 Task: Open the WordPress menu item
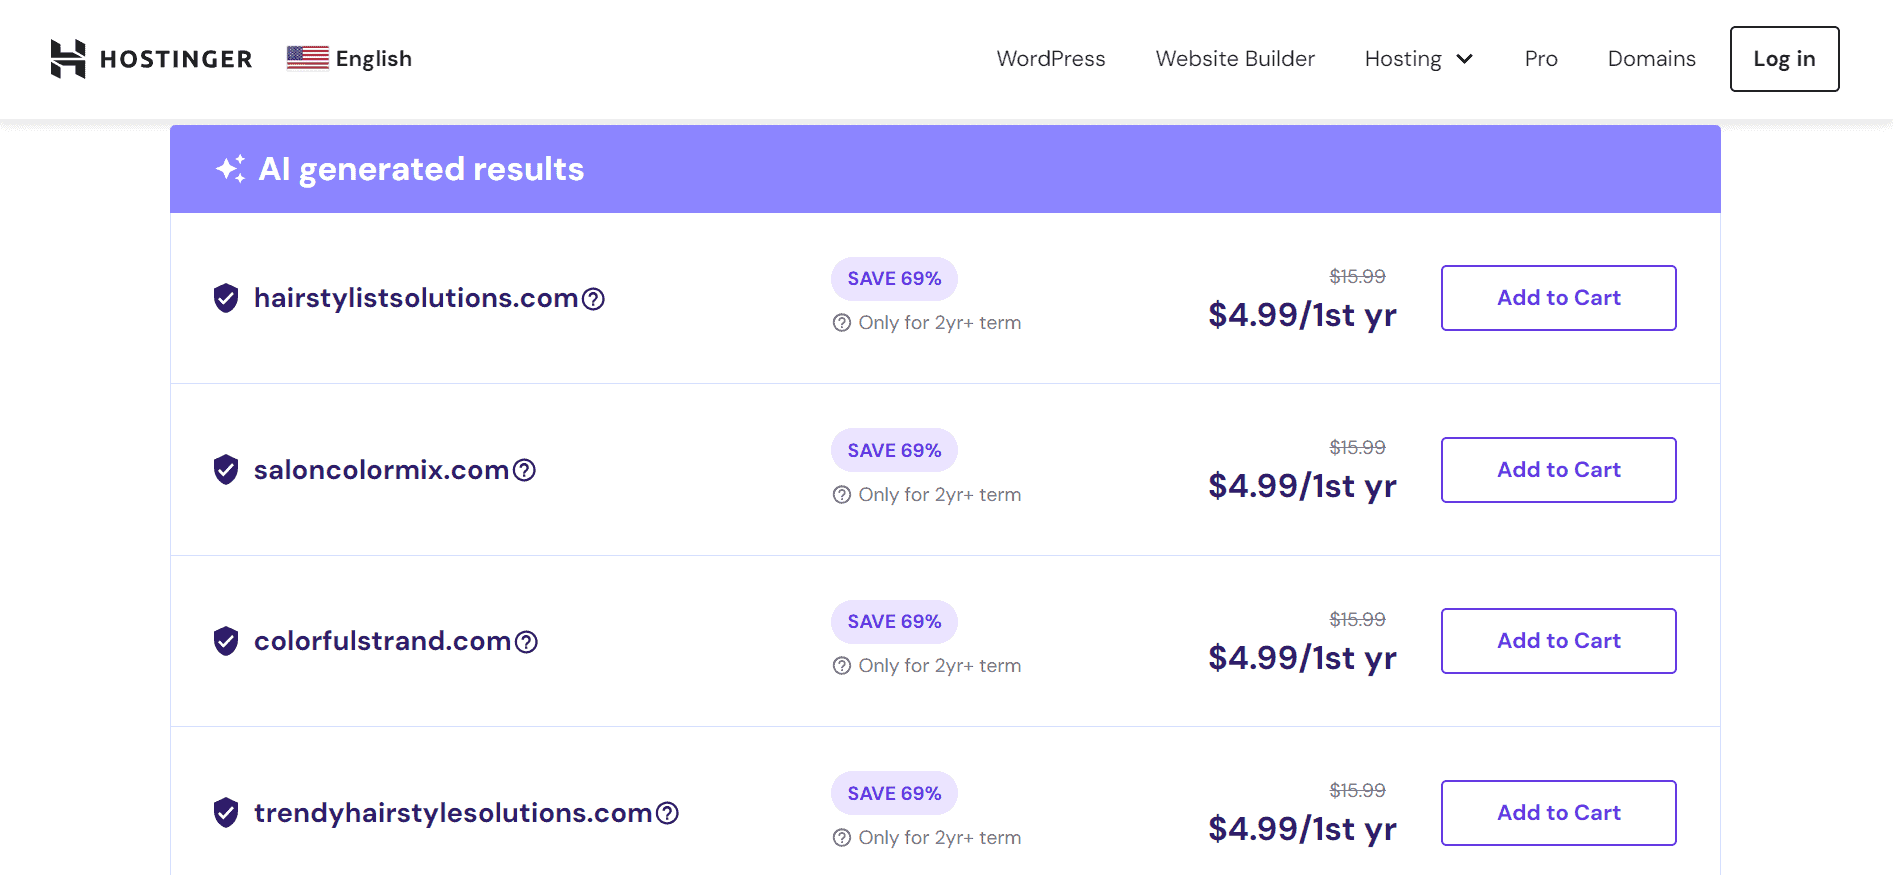coord(1050,59)
